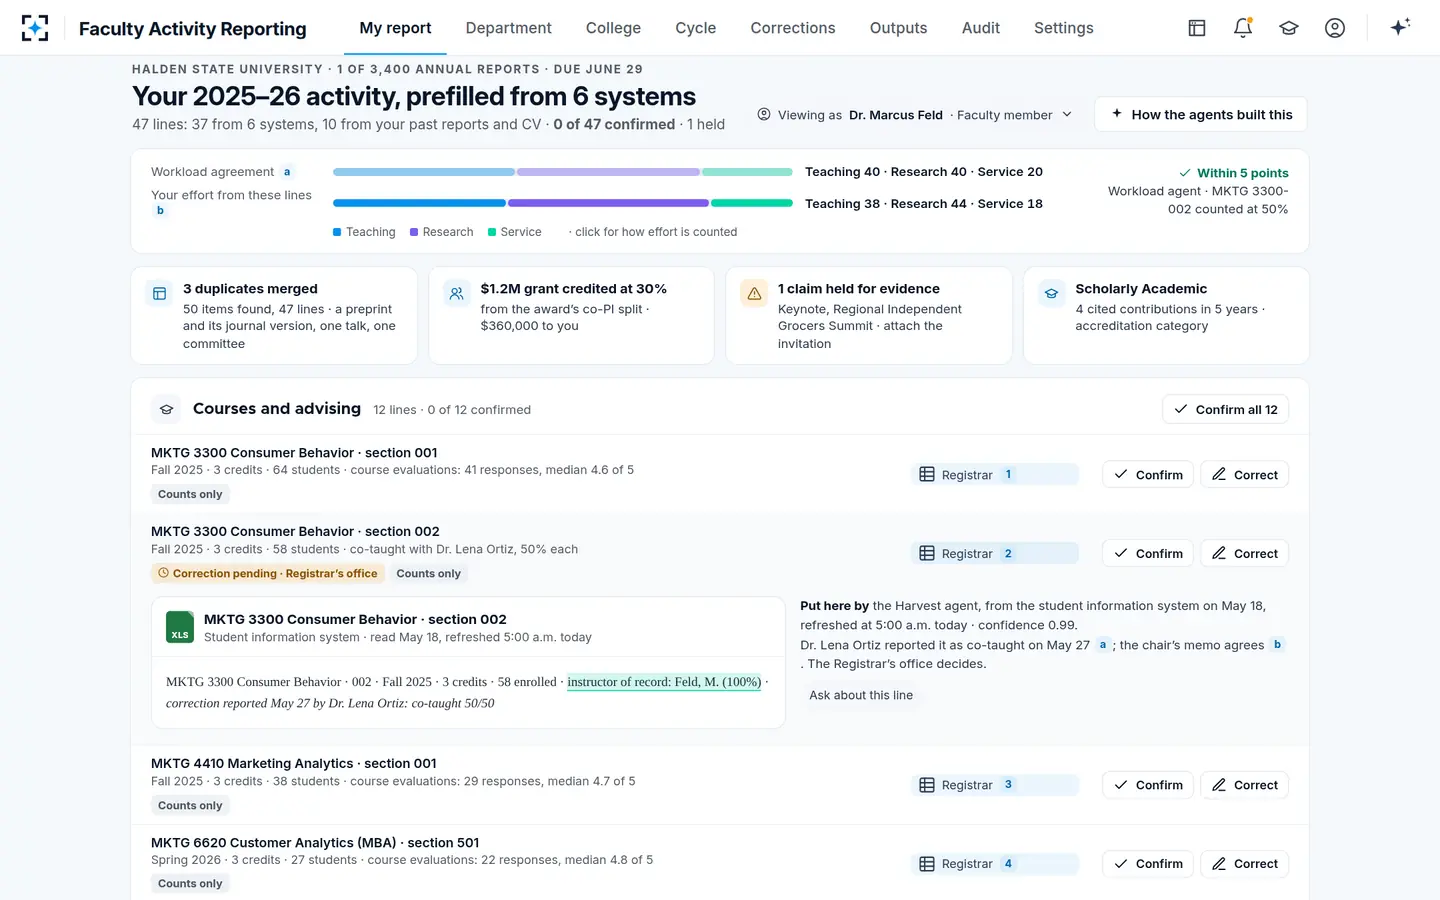
Task: Switch to the Department tab
Action: coord(508,28)
